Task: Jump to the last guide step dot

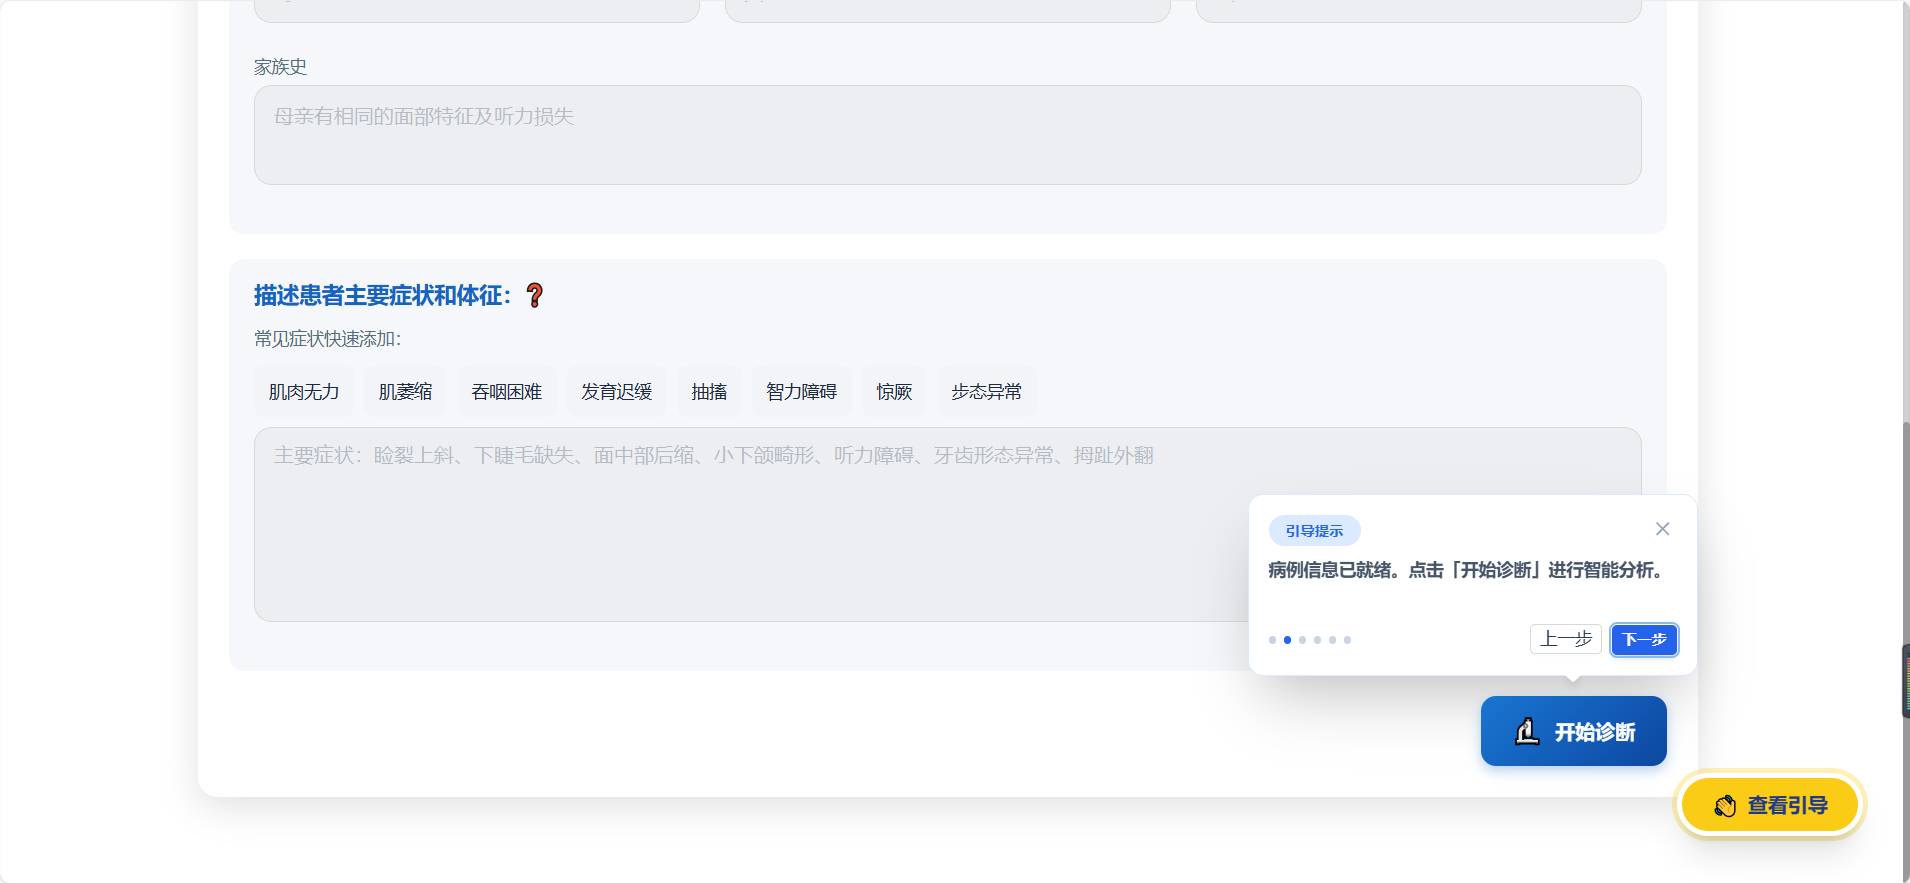Action: 1347,640
